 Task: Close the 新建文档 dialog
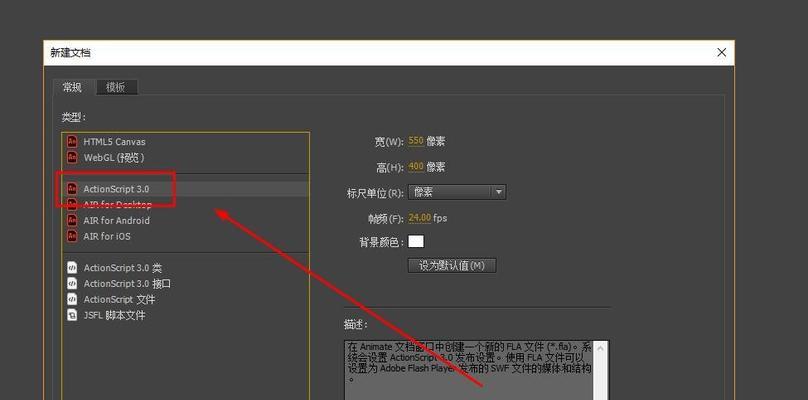point(721,53)
